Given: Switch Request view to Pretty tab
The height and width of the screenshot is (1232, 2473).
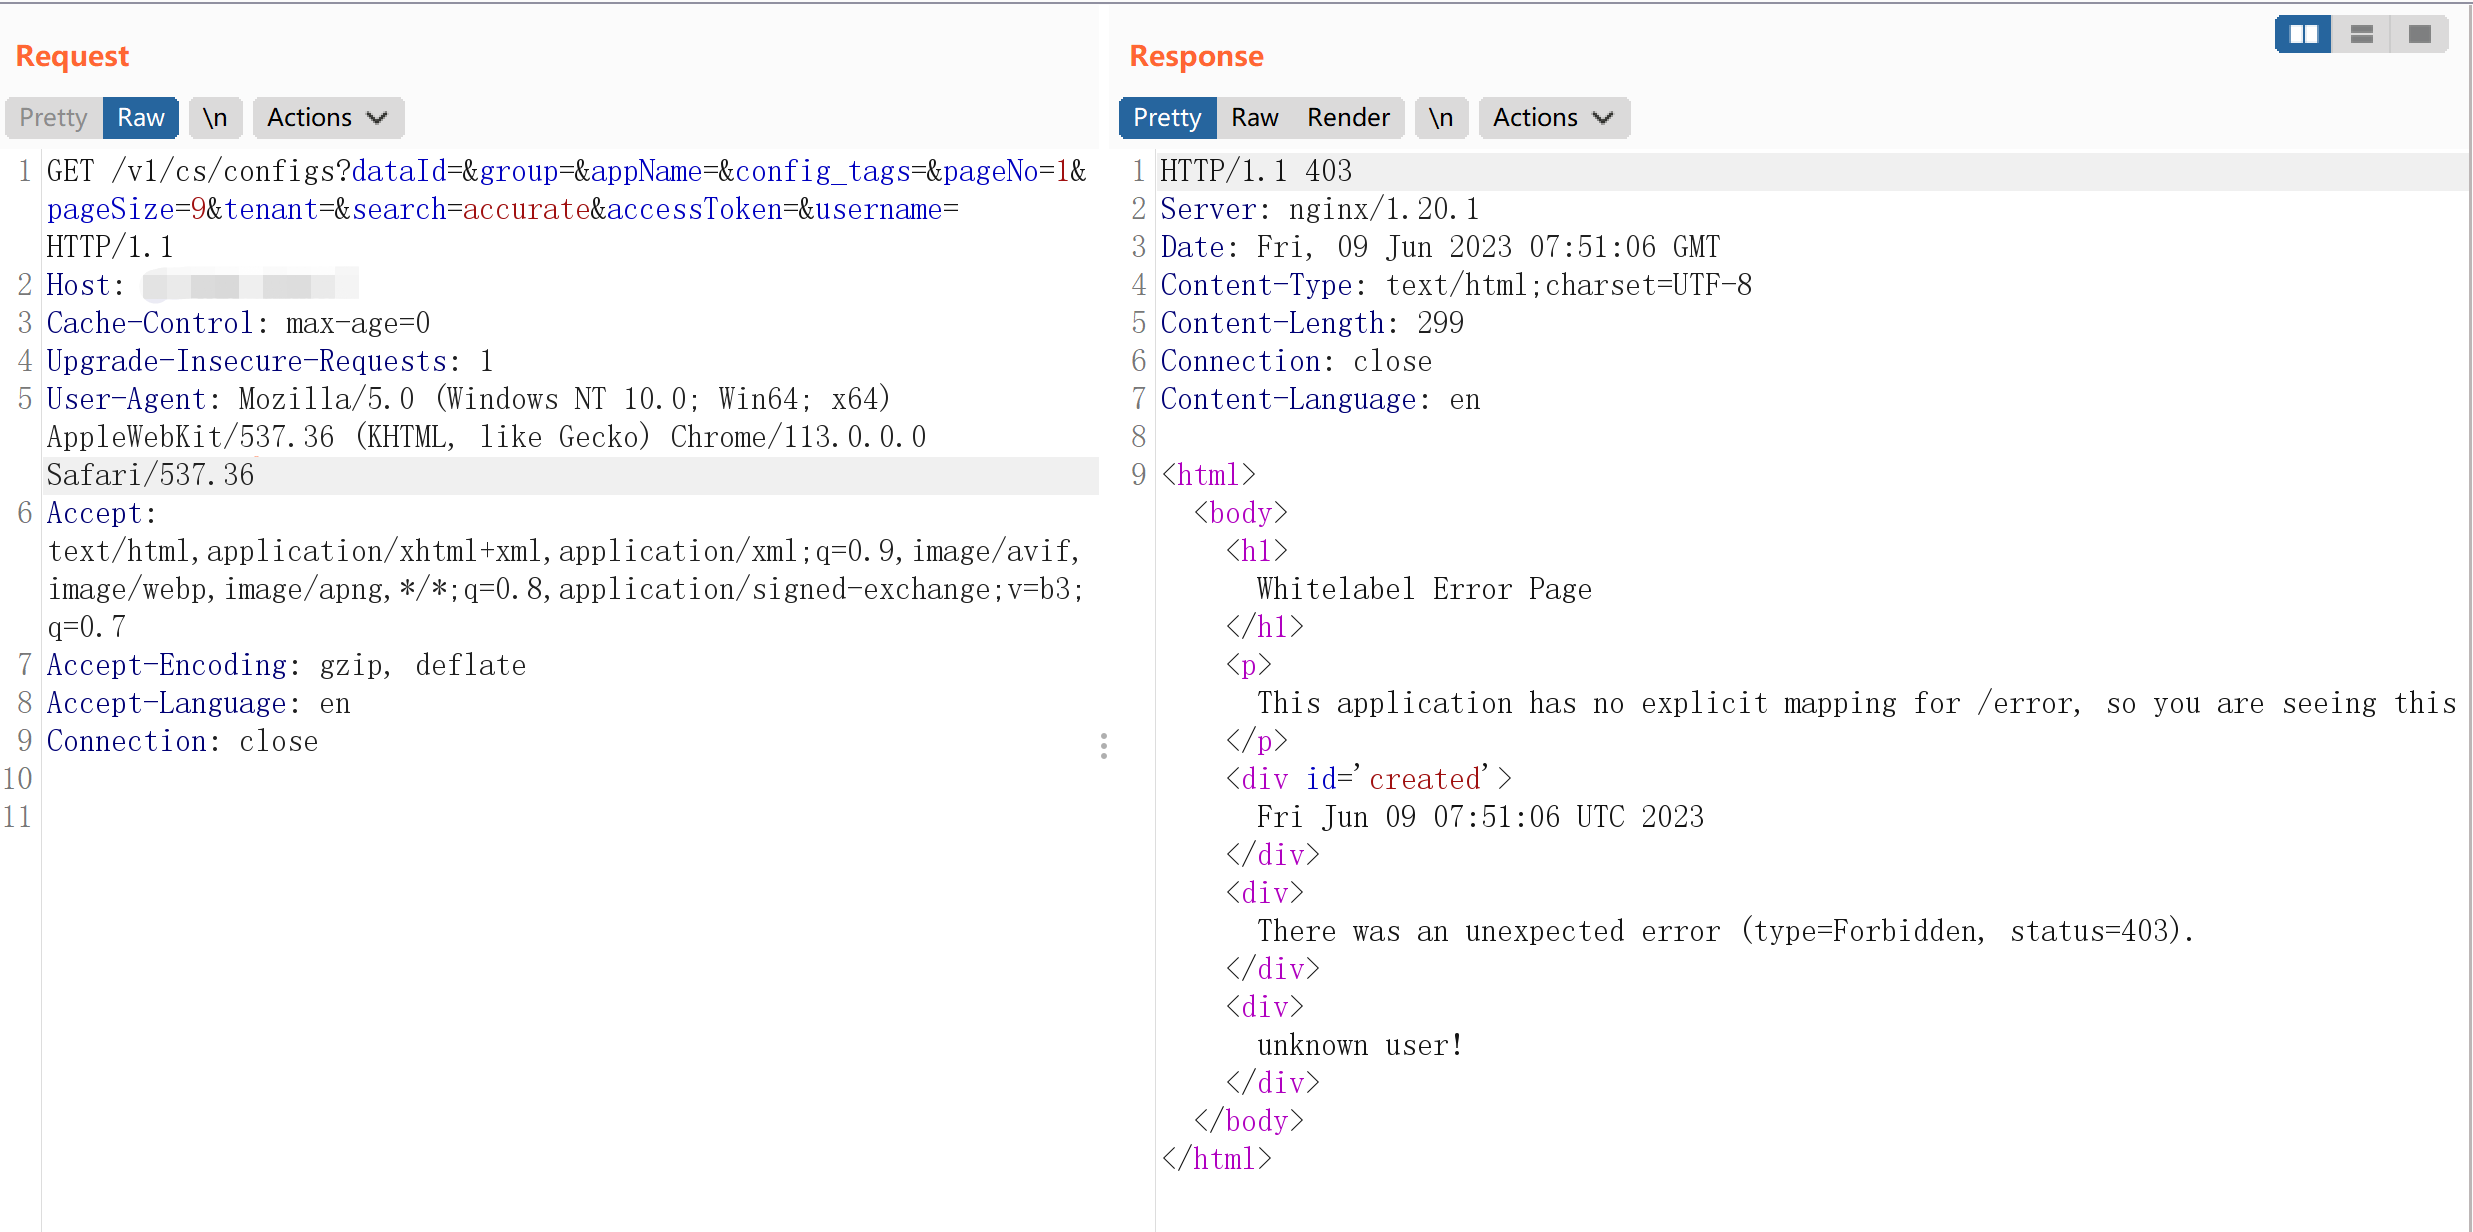Looking at the screenshot, I should [x=53, y=118].
